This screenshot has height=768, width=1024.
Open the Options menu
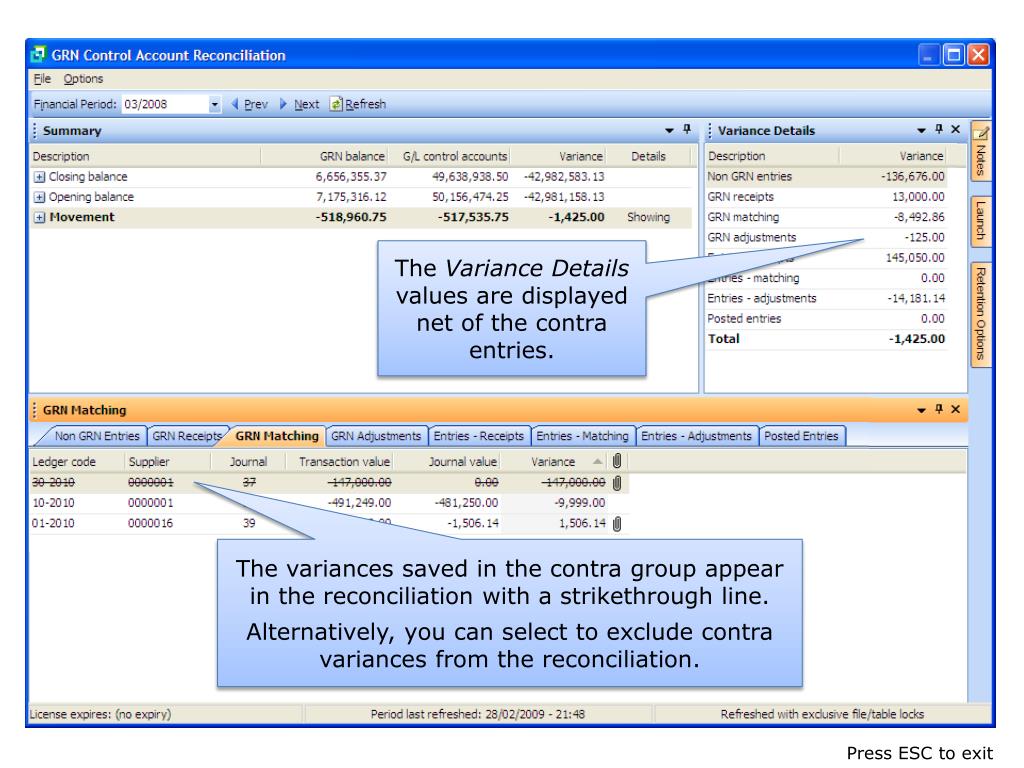83,78
